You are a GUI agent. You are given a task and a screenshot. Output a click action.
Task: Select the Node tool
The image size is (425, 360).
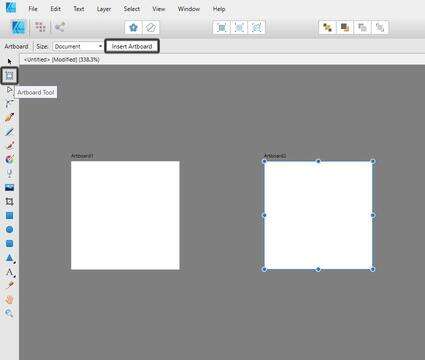coord(9,89)
